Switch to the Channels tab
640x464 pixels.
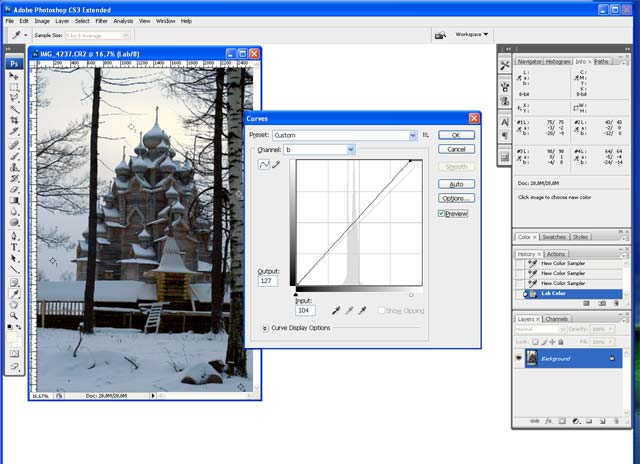click(x=556, y=319)
